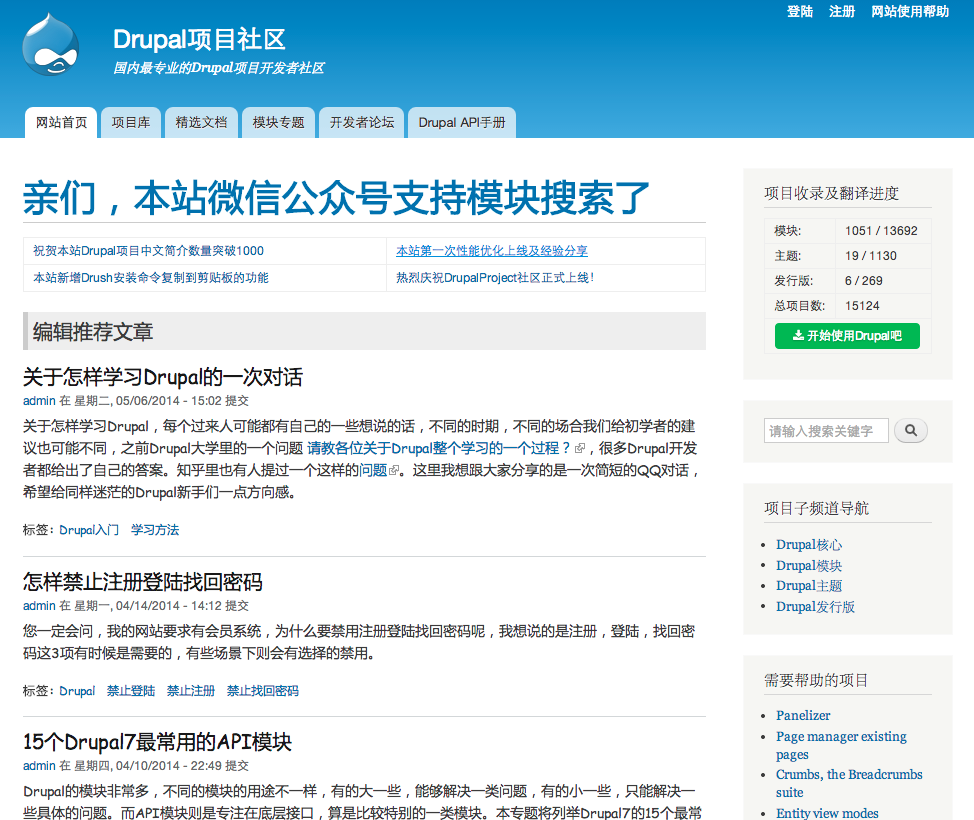Click the 登陆 link in header
The width and height of the screenshot is (974, 820).
(799, 11)
